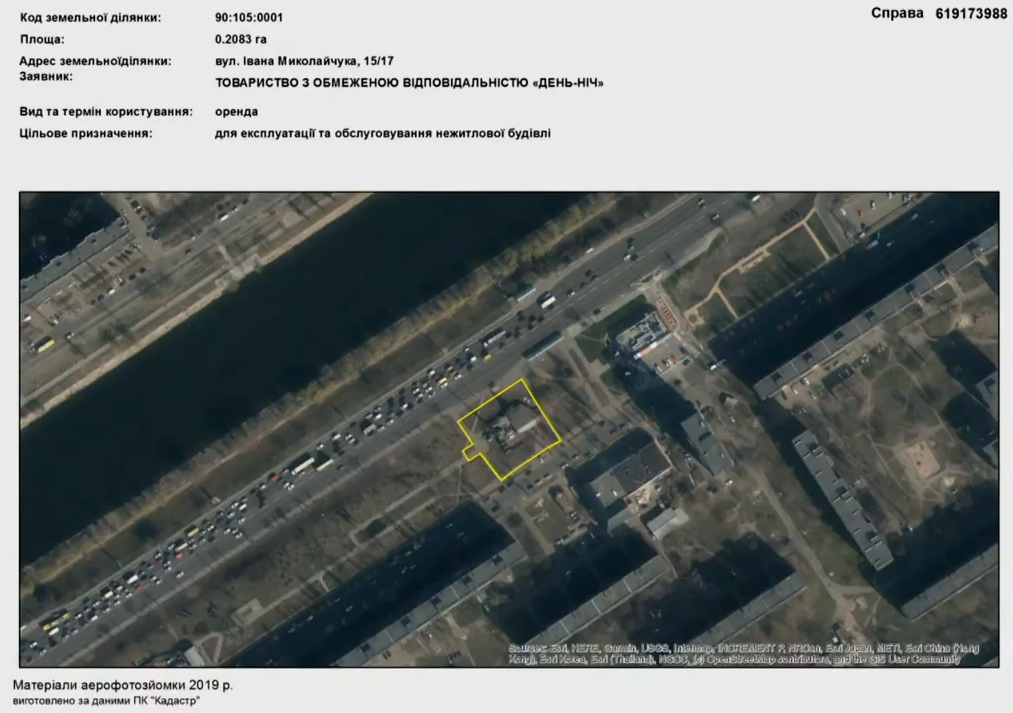1013x713 pixels.
Task: Select the area value 0.2083 га
Action: pyautogui.click(x=241, y=39)
